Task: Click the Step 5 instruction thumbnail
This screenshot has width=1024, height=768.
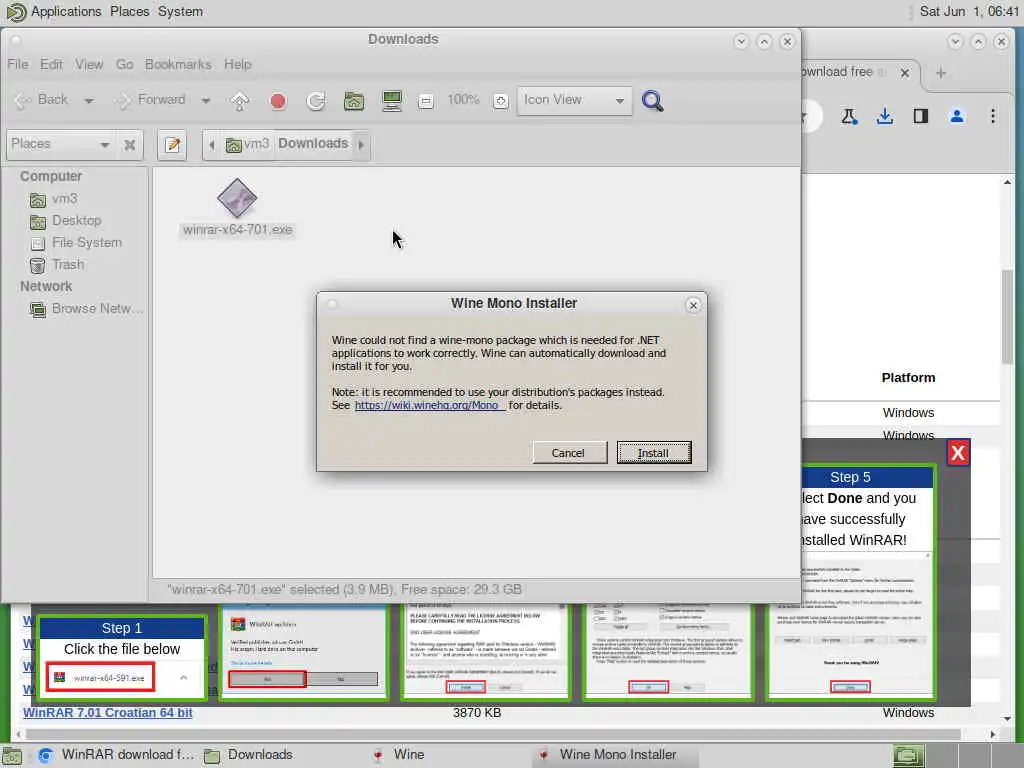Action: click(851, 582)
